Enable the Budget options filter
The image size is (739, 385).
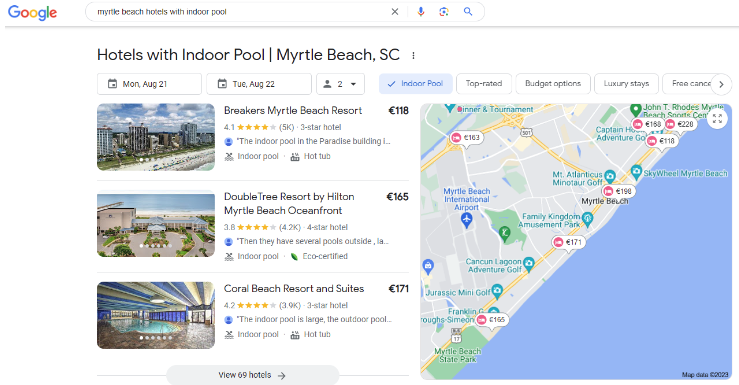[x=553, y=84]
